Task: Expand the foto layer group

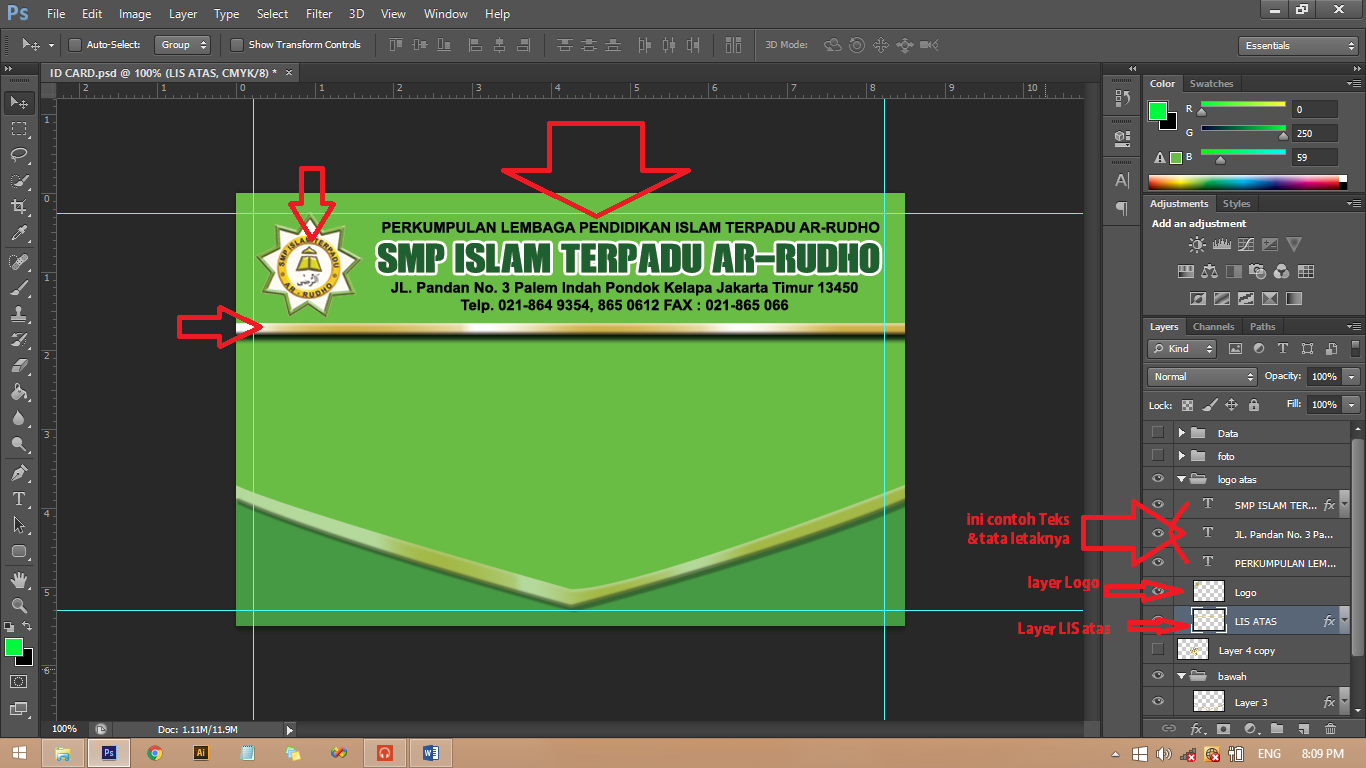Action: [x=1181, y=456]
